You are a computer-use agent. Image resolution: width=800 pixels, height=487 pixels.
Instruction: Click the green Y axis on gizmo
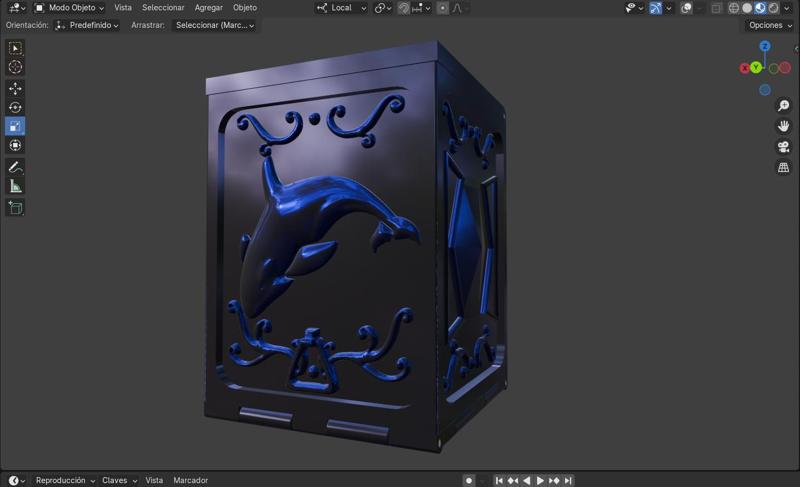756,67
